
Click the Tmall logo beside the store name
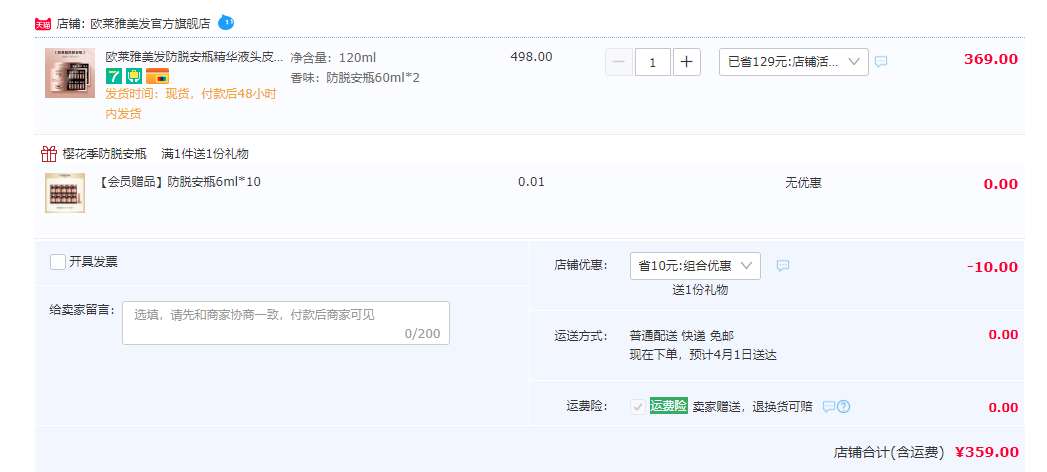click(43, 25)
